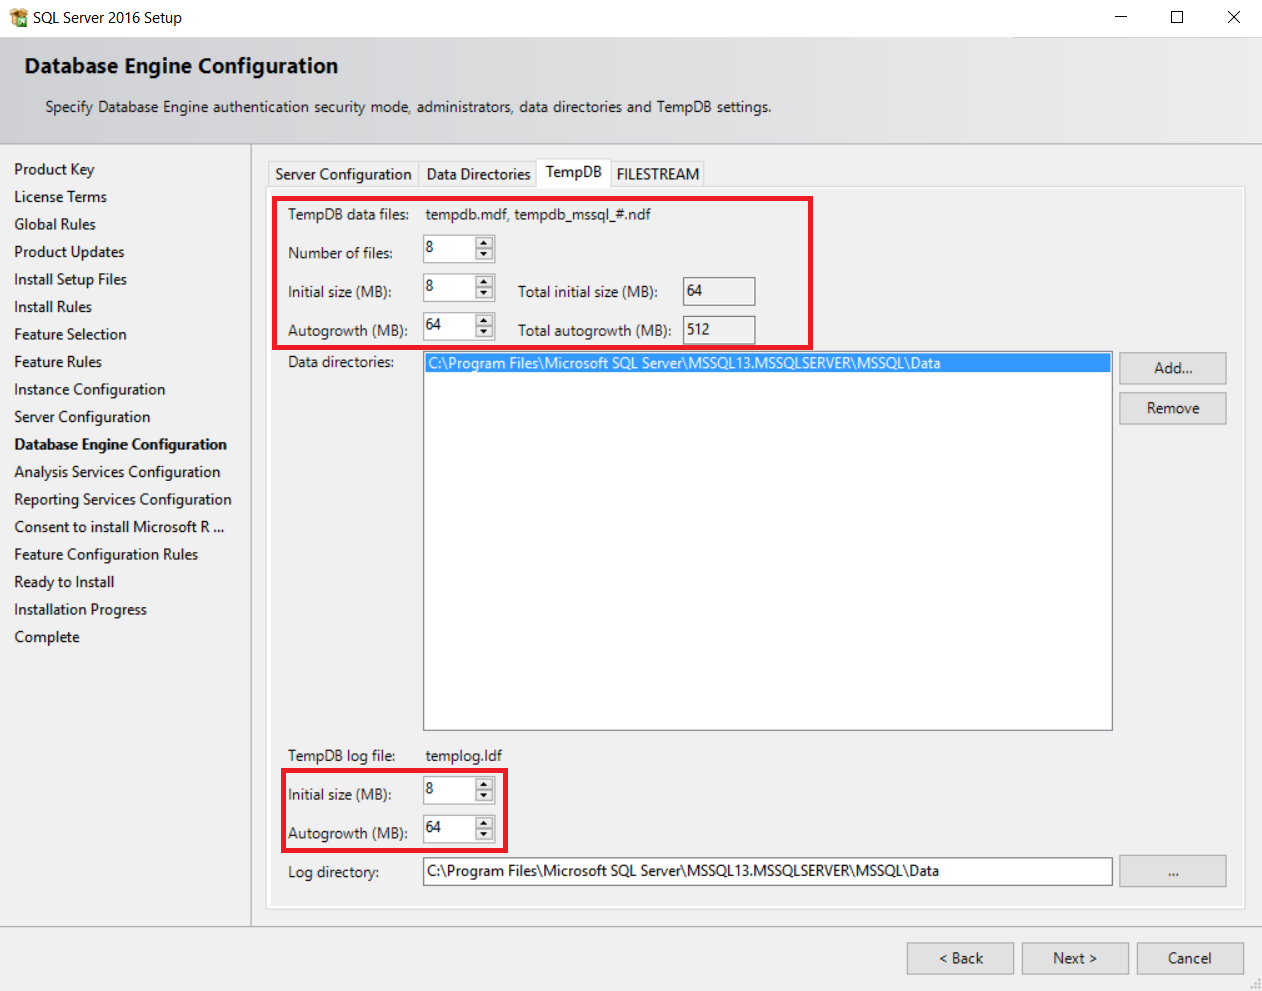
Task: Select the TempDB tab
Action: coord(573,172)
